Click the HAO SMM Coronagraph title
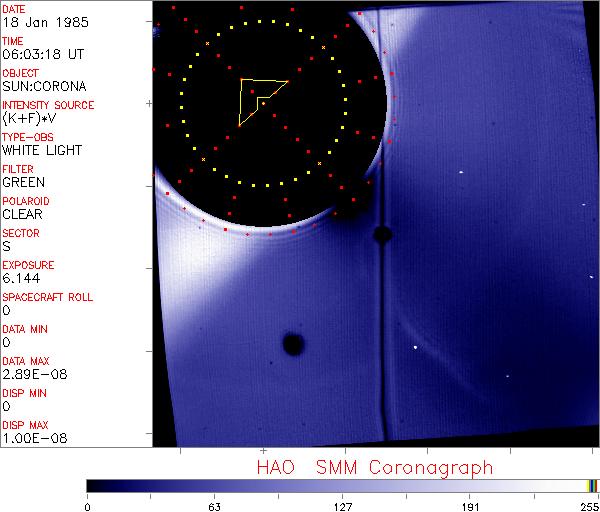600x512 pixels. click(375, 467)
